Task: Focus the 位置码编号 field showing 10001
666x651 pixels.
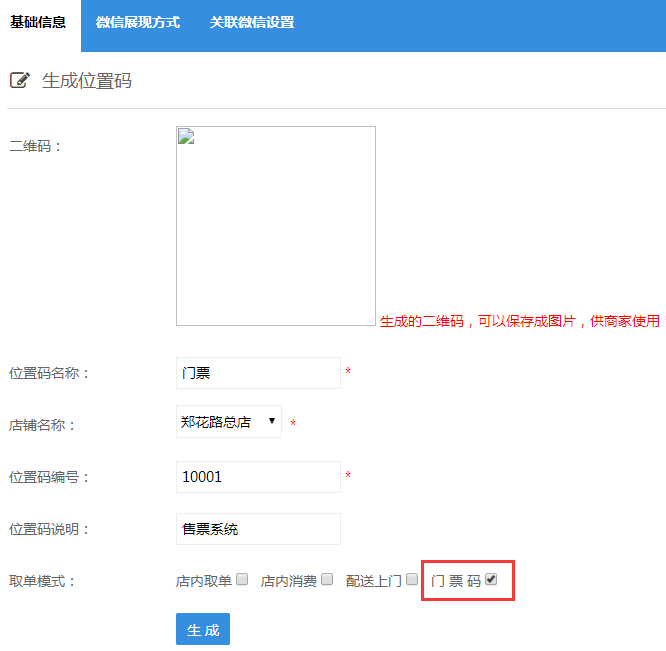Action: tap(258, 477)
